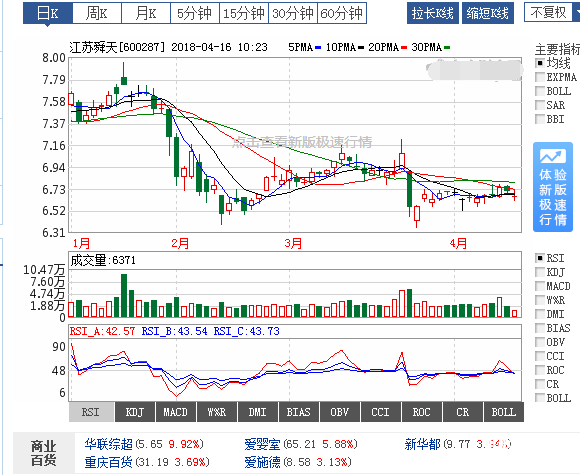This screenshot has height=475, width=580.
Task: Click the RSI_B:43.54 value text
Action: [x=175, y=331]
